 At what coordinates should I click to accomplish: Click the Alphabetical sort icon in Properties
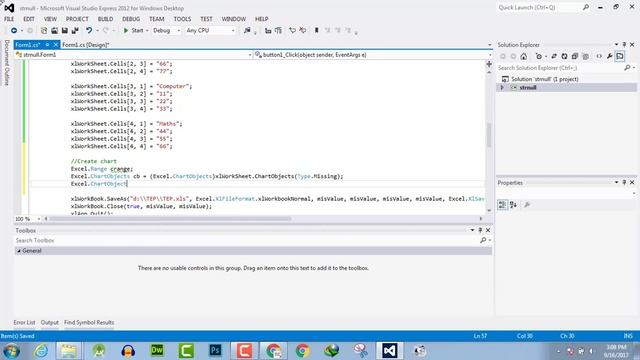pos(513,204)
